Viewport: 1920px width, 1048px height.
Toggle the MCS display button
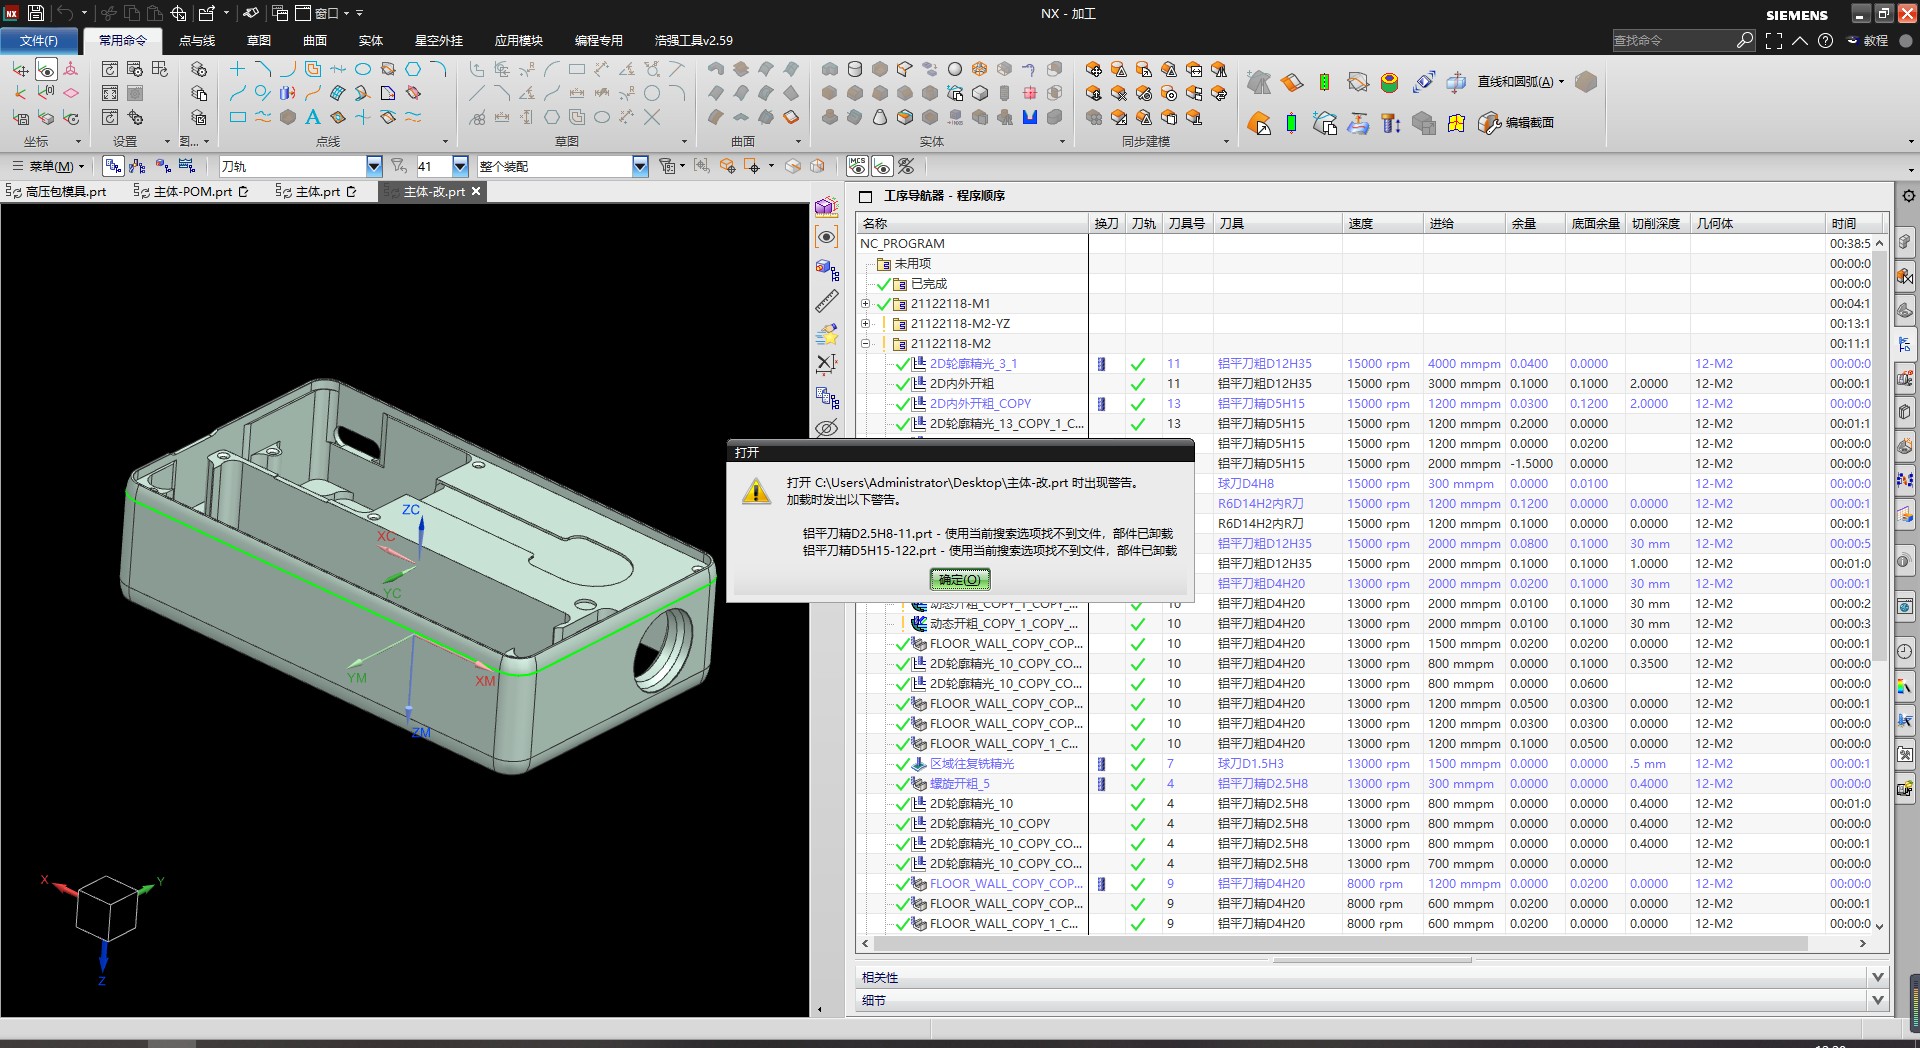857,166
